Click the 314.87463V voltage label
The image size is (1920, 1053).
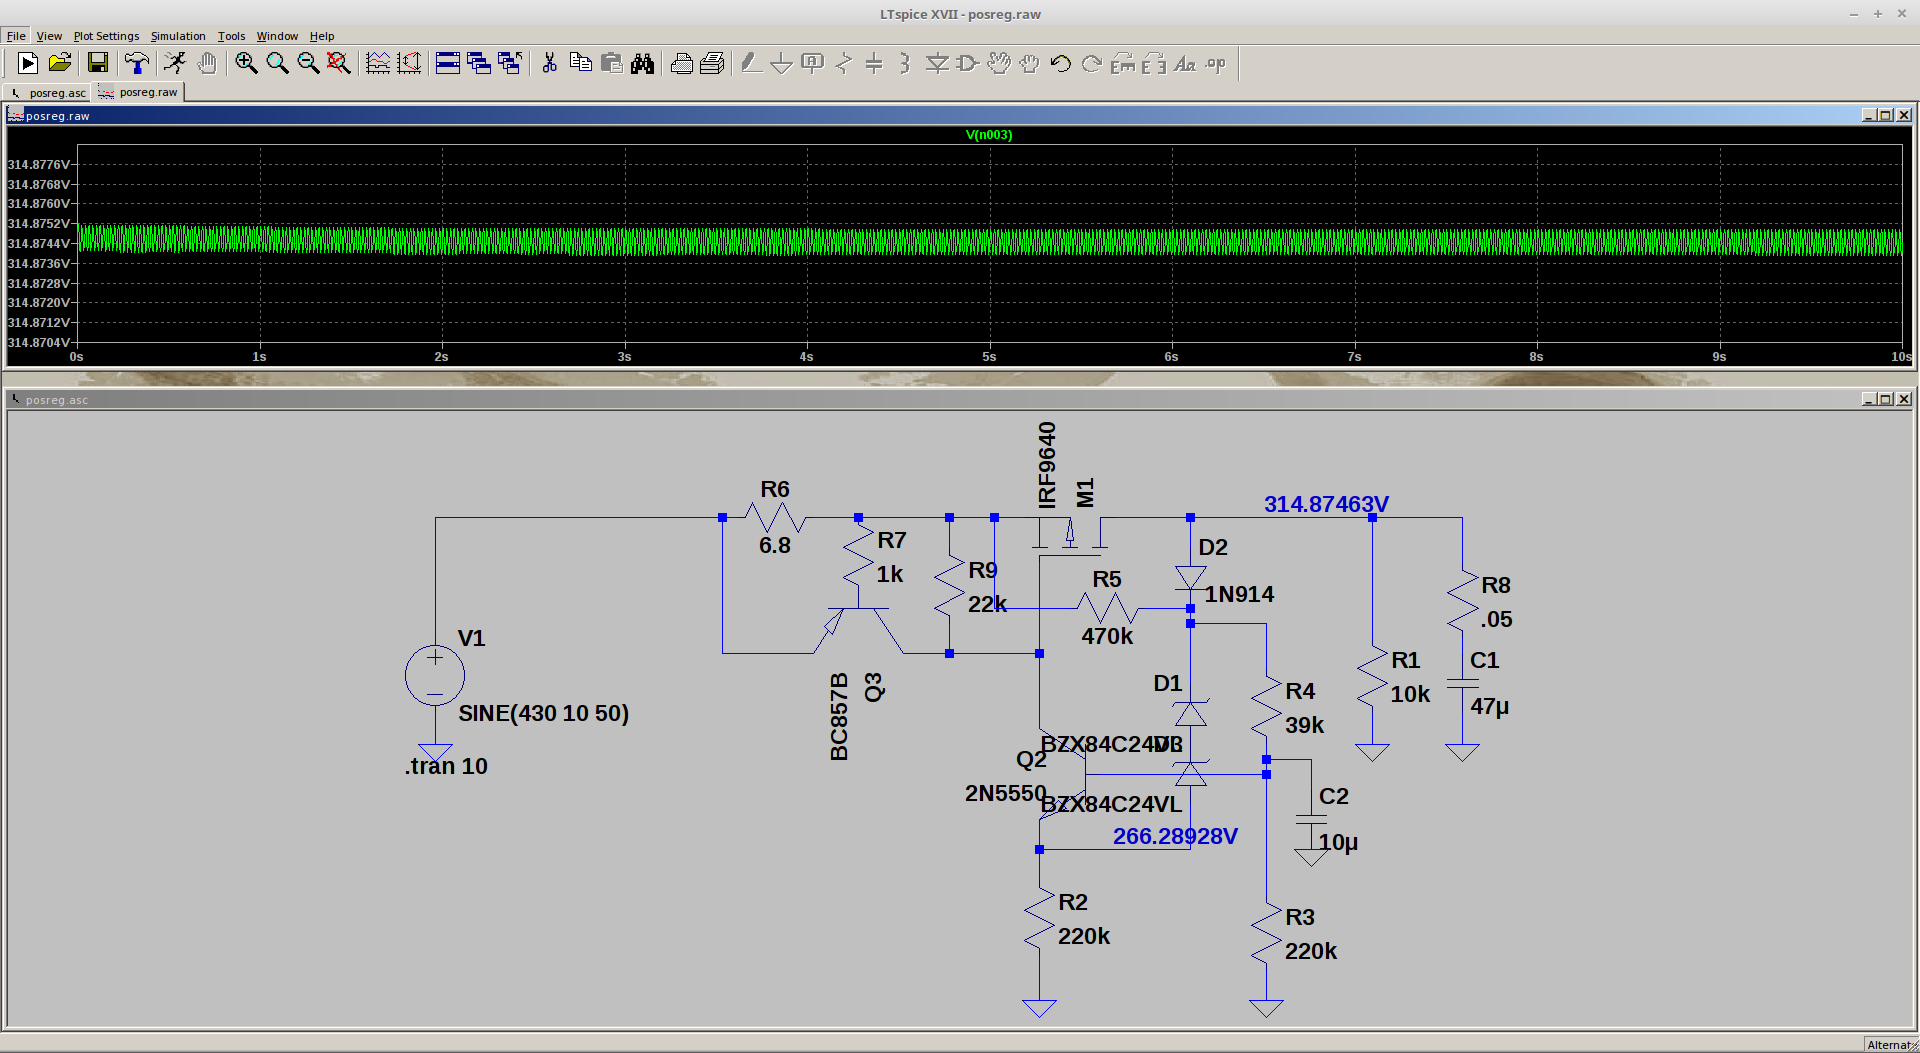[x=1326, y=504]
